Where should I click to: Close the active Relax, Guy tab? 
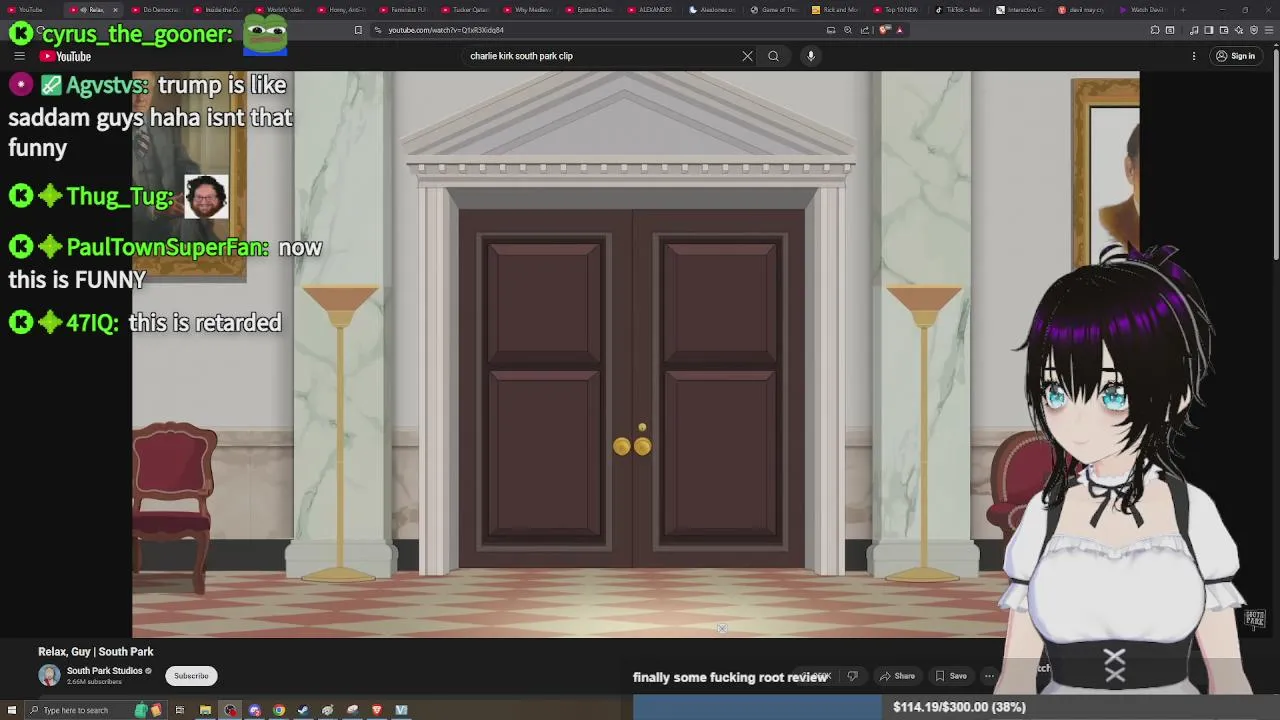tap(115, 10)
